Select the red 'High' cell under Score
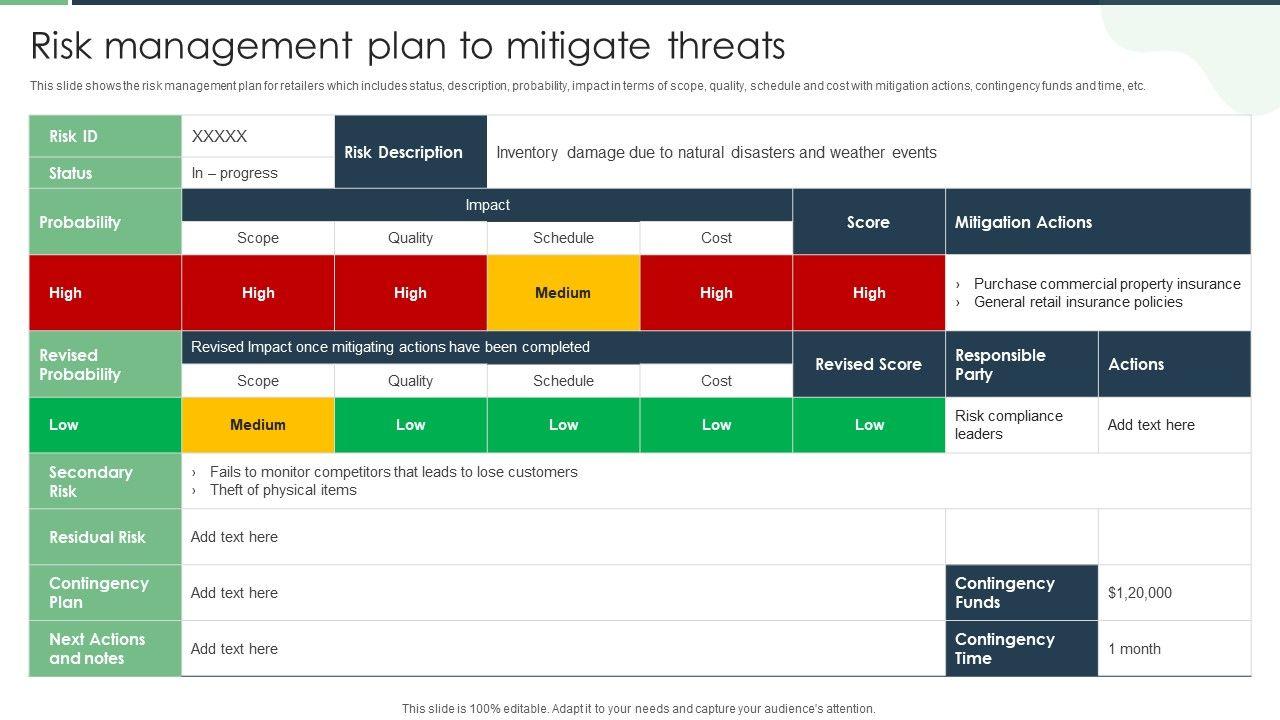This screenshot has width=1280, height=720. (869, 293)
